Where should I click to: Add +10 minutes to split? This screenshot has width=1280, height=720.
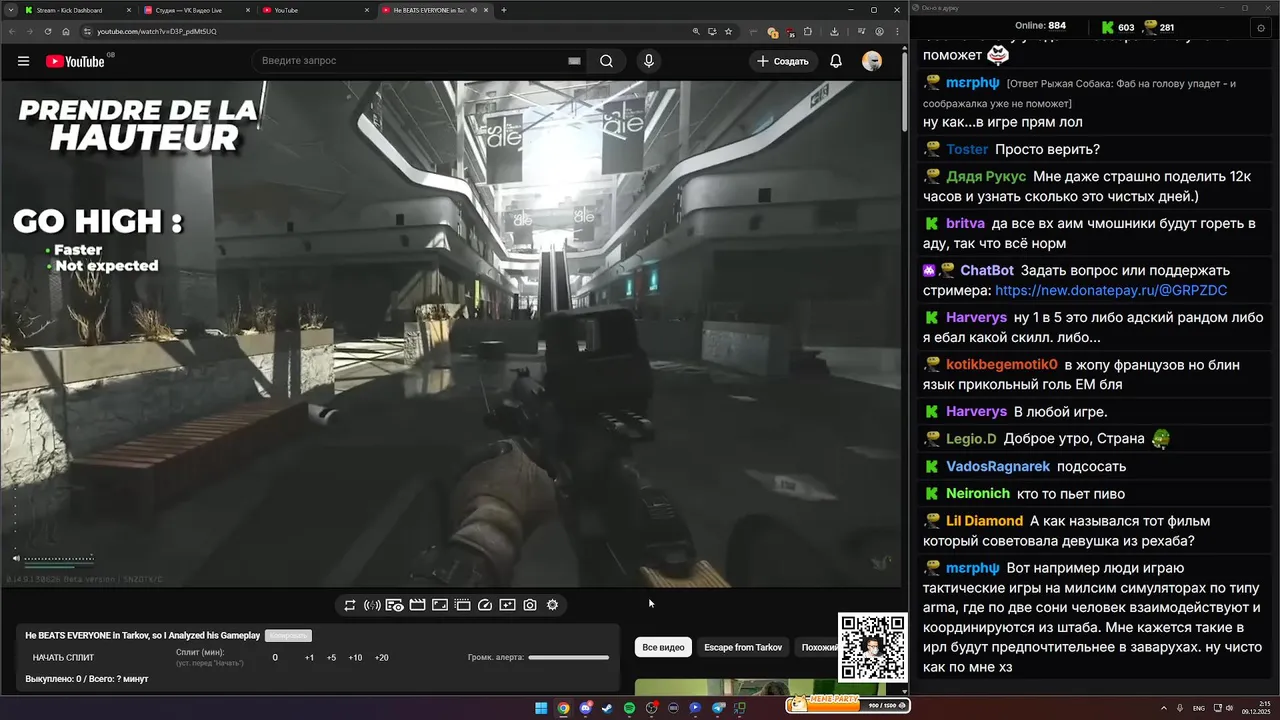click(x=355, y=658)
